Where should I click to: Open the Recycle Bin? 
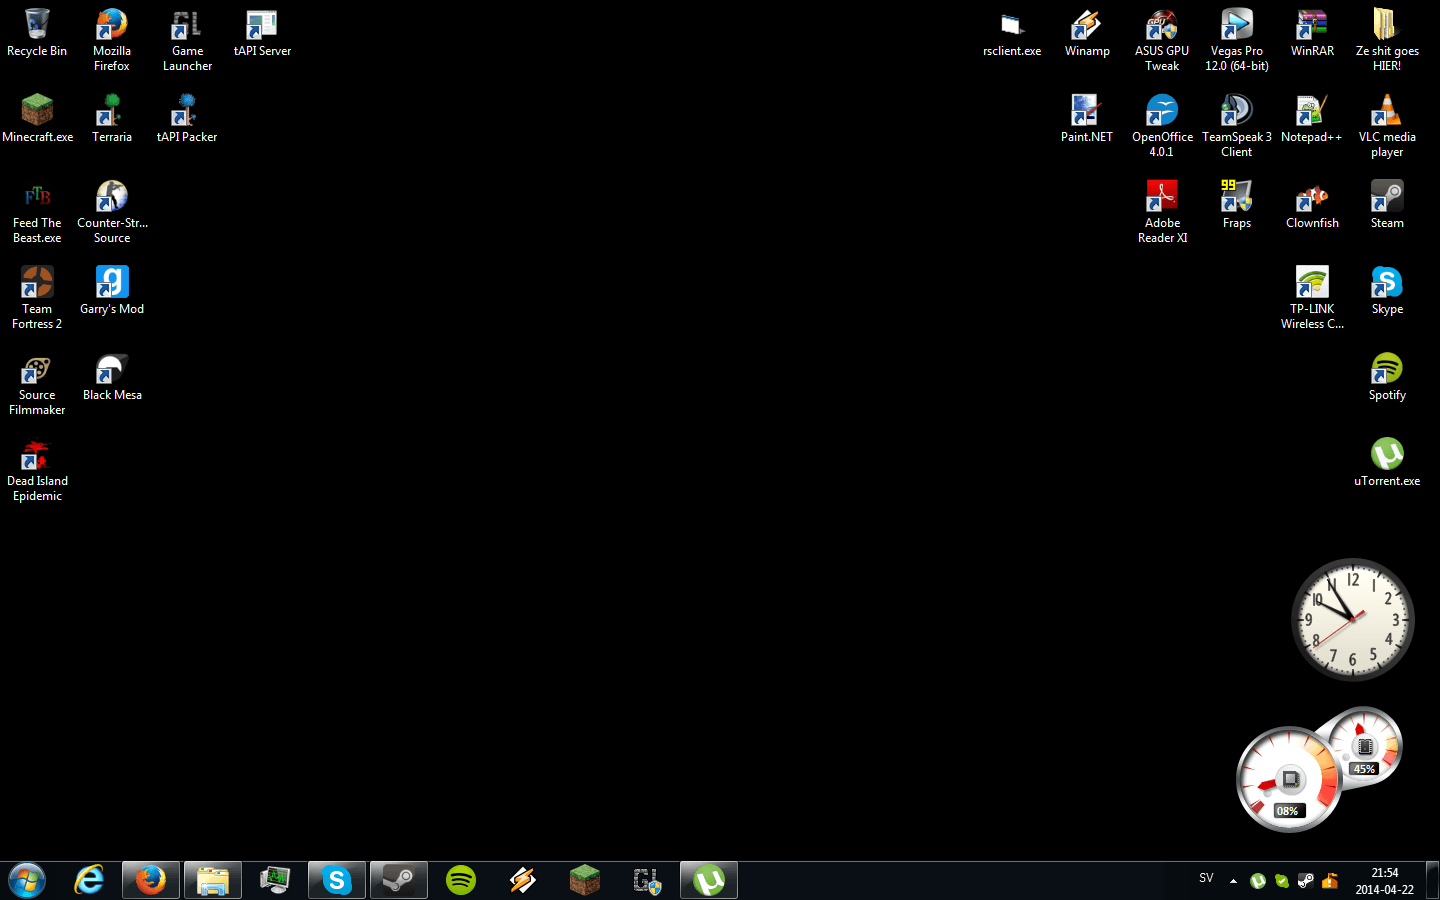coord(37,24)
